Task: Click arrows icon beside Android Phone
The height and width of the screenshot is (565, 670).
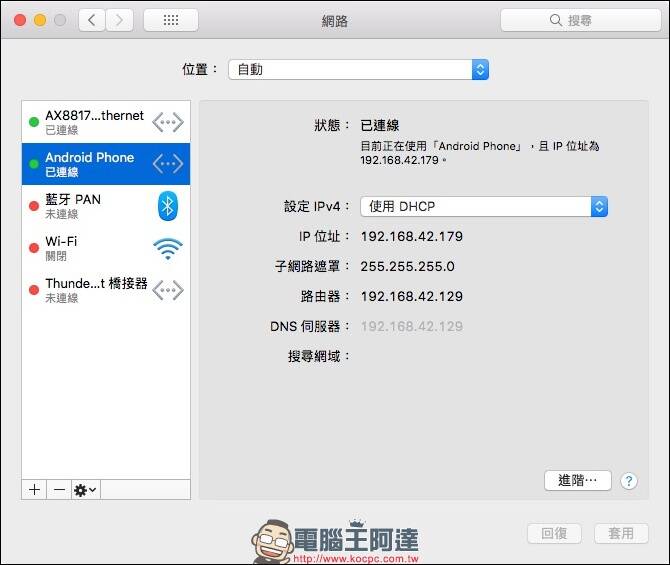Action: (x=168, y=164)
